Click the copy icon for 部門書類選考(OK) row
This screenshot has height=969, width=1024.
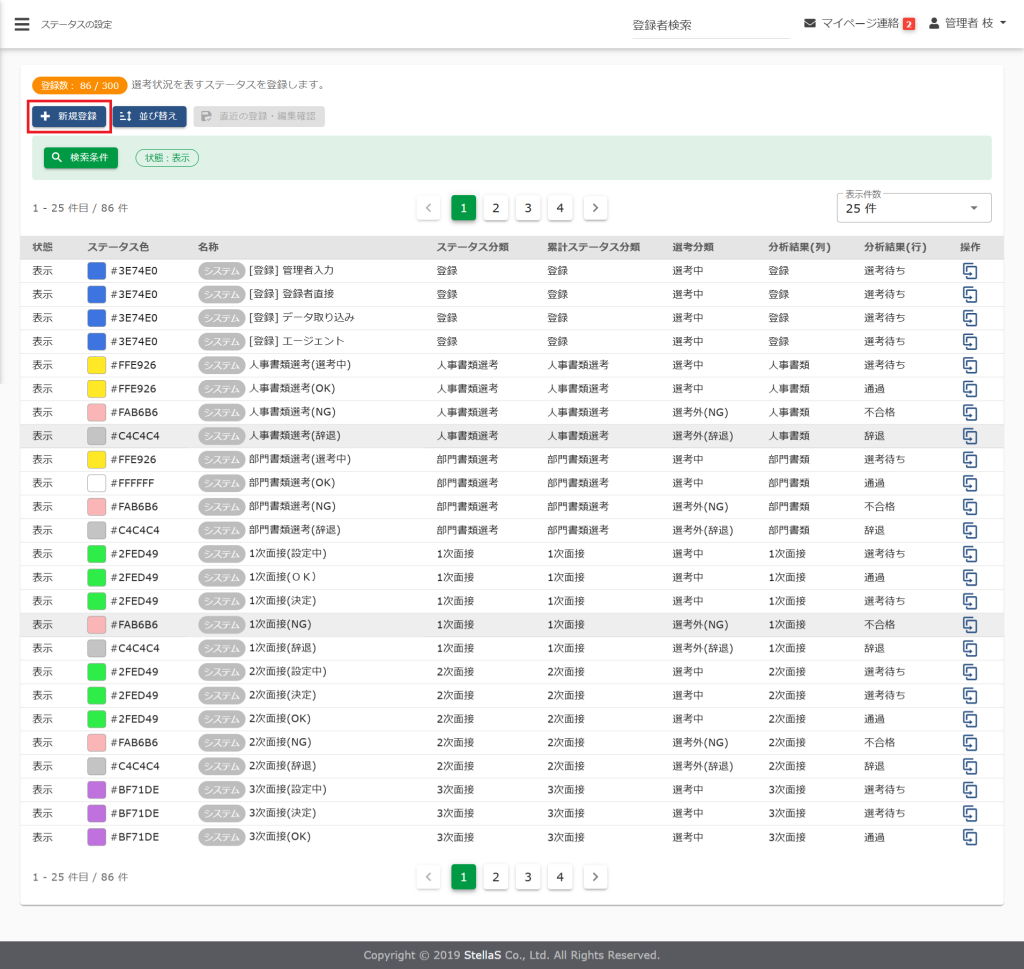[969, 483]
